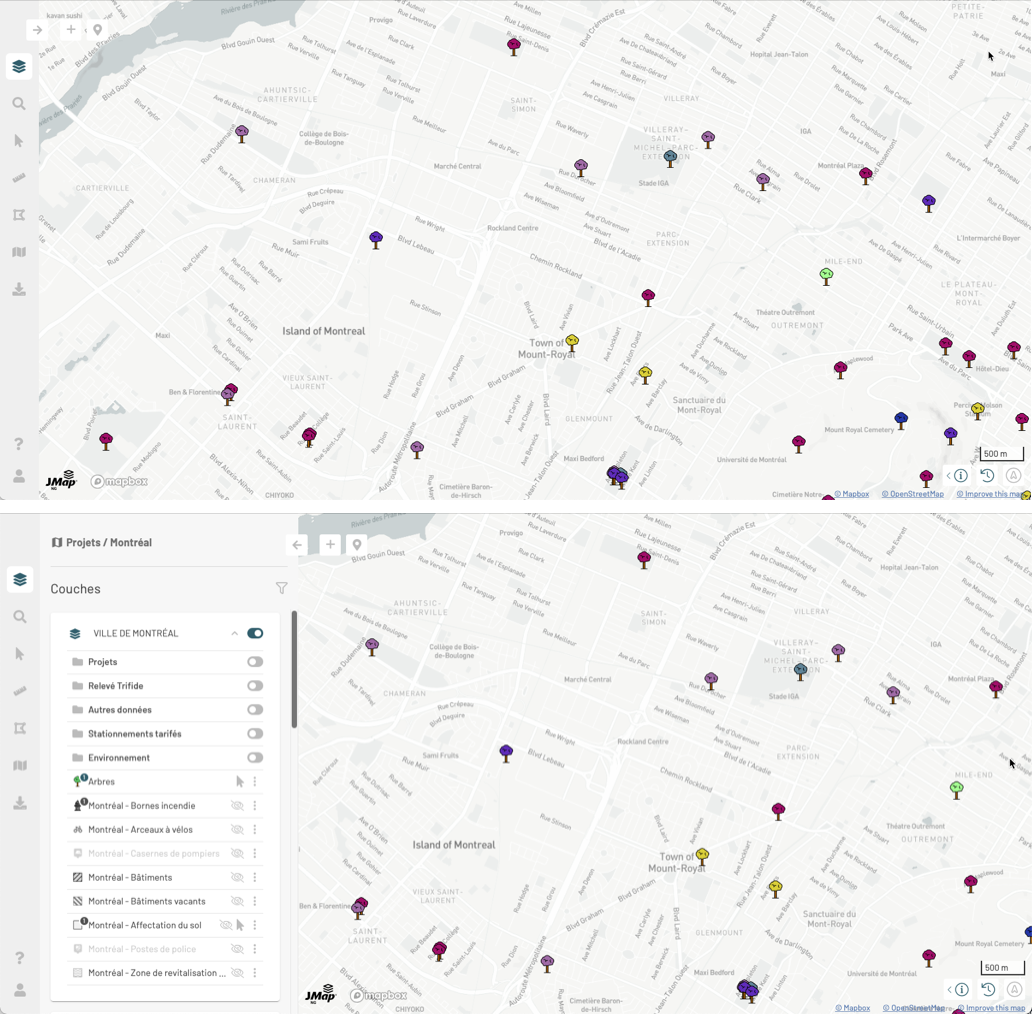Open options menu for Bâtiments vacants
1032x1014 pixels.
[x=255, y=902]
